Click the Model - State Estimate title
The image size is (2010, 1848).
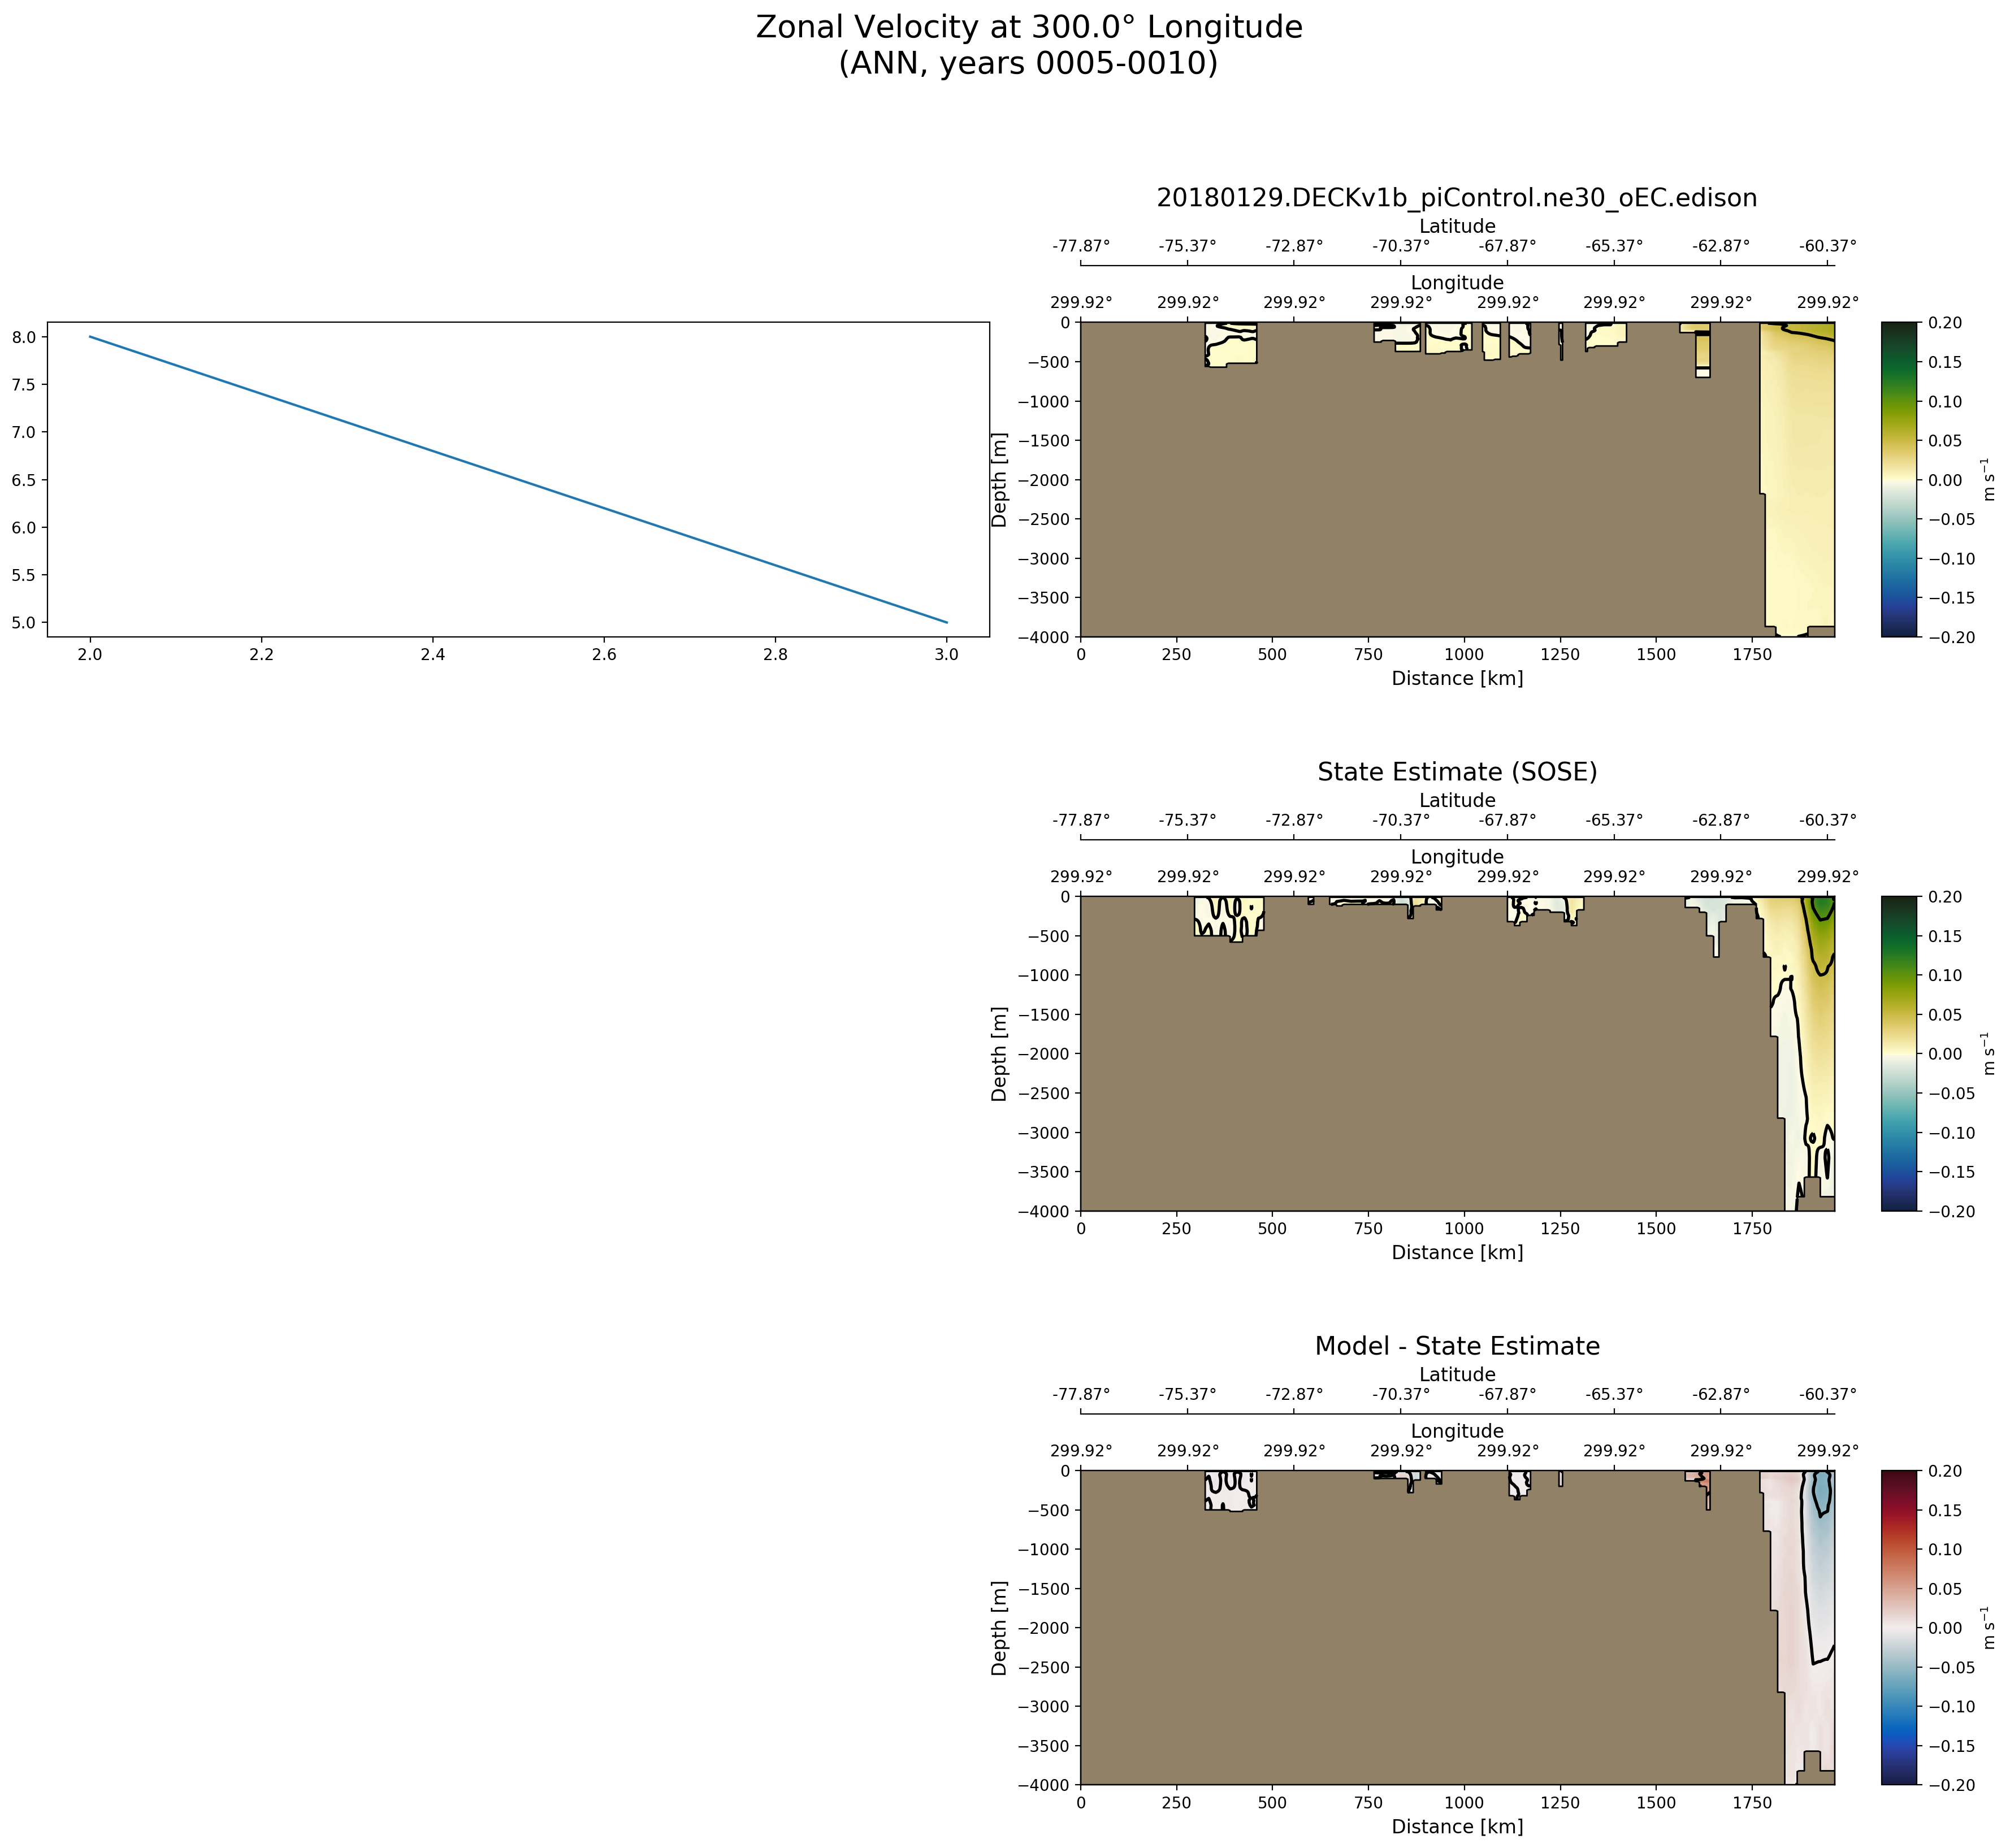tap(1456, 1346)
